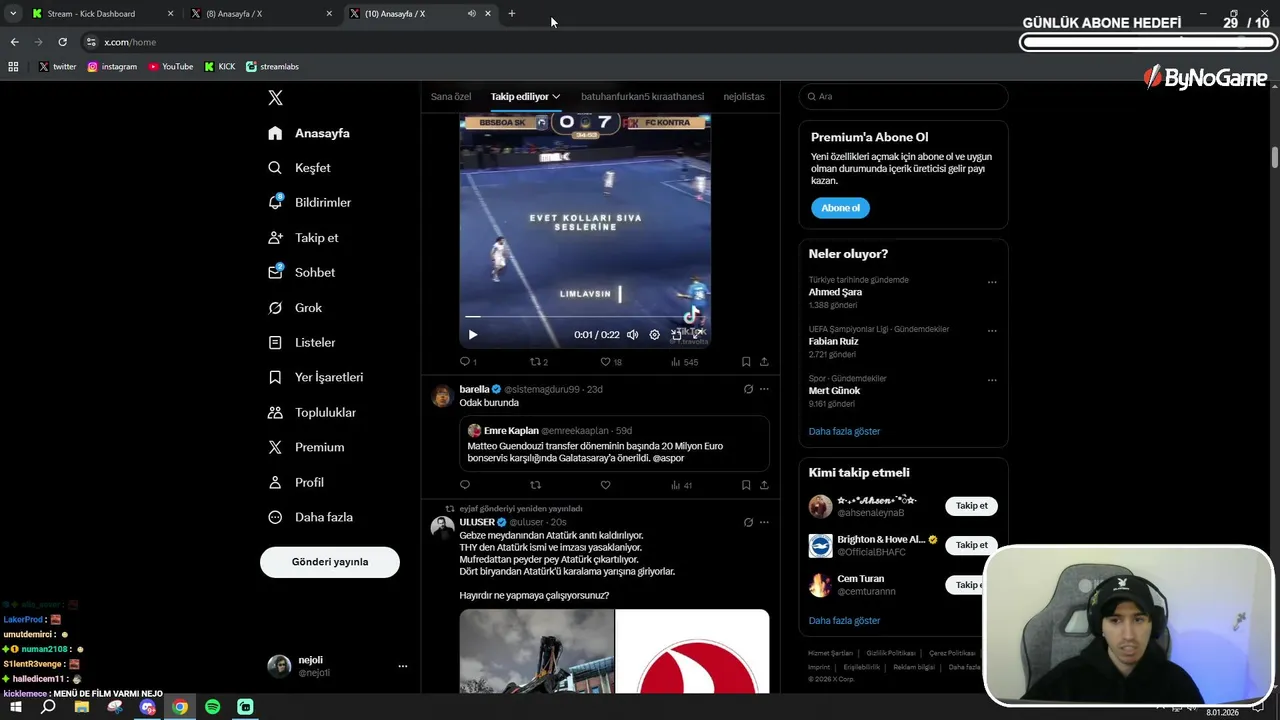The width and height of the screenshot is (1280, 720).
Task: Like the video post with 18 likes
Action: (611, 362)
